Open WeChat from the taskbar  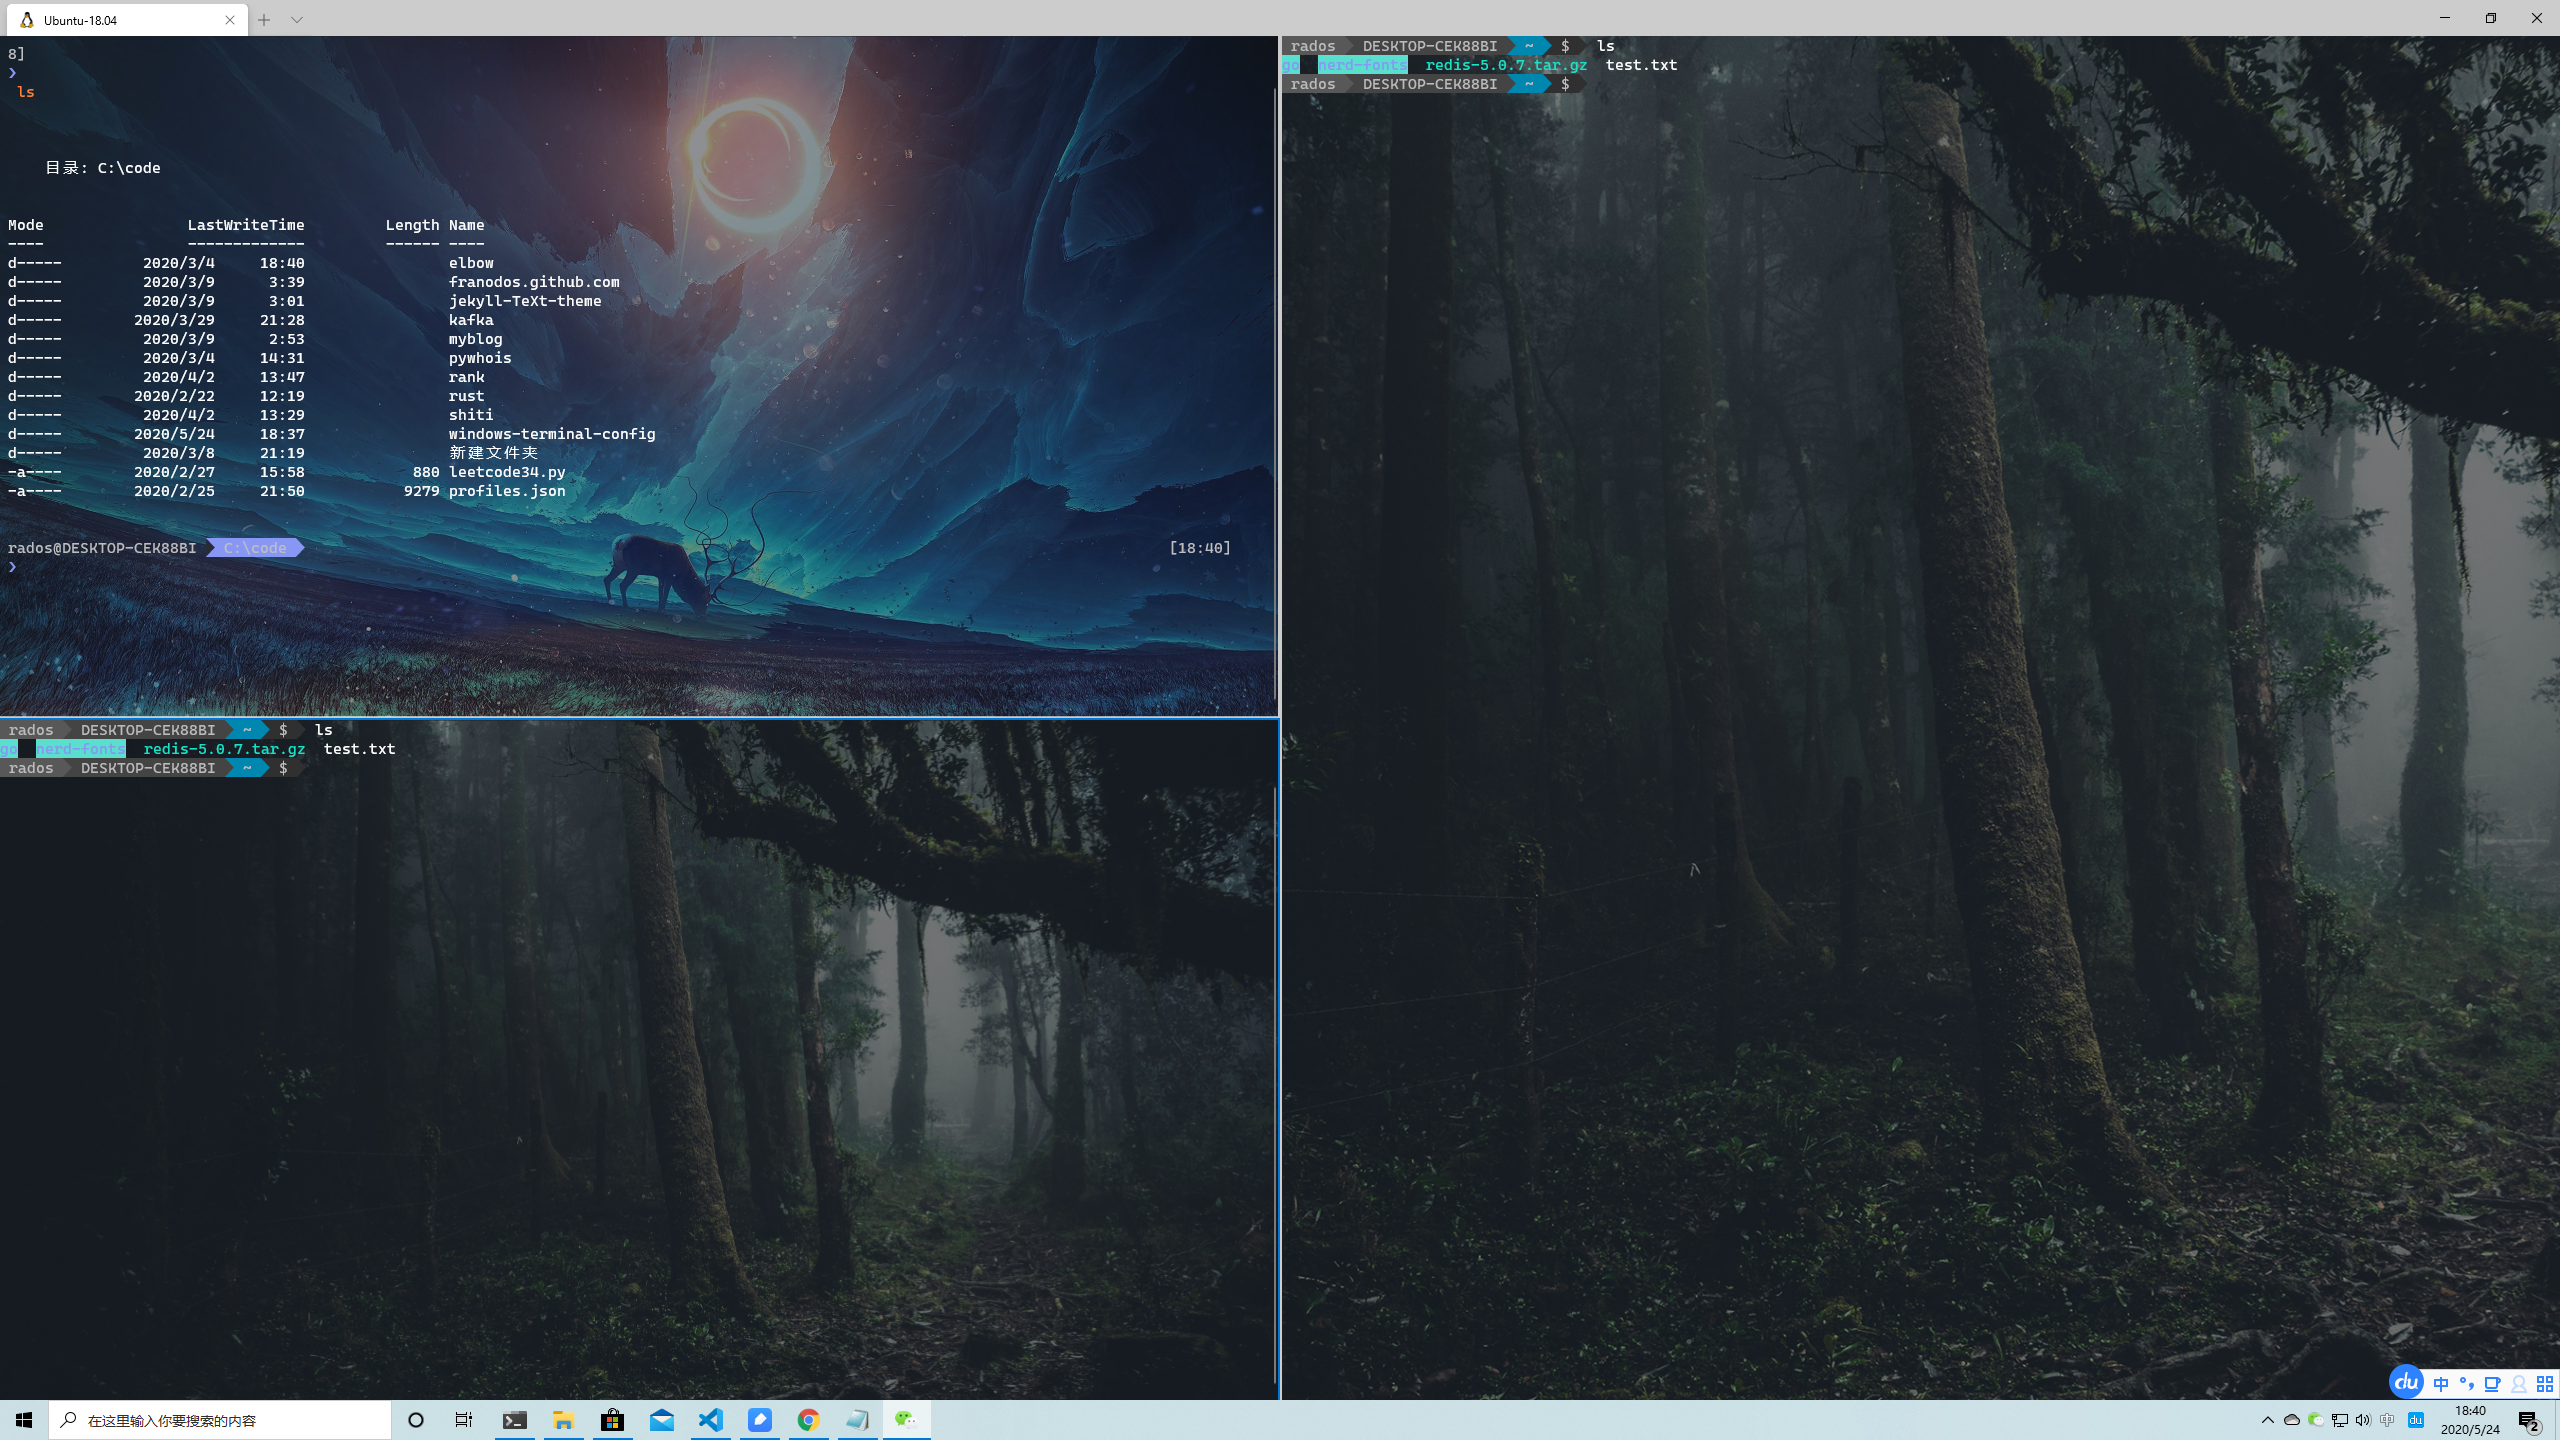(906, 1420)
